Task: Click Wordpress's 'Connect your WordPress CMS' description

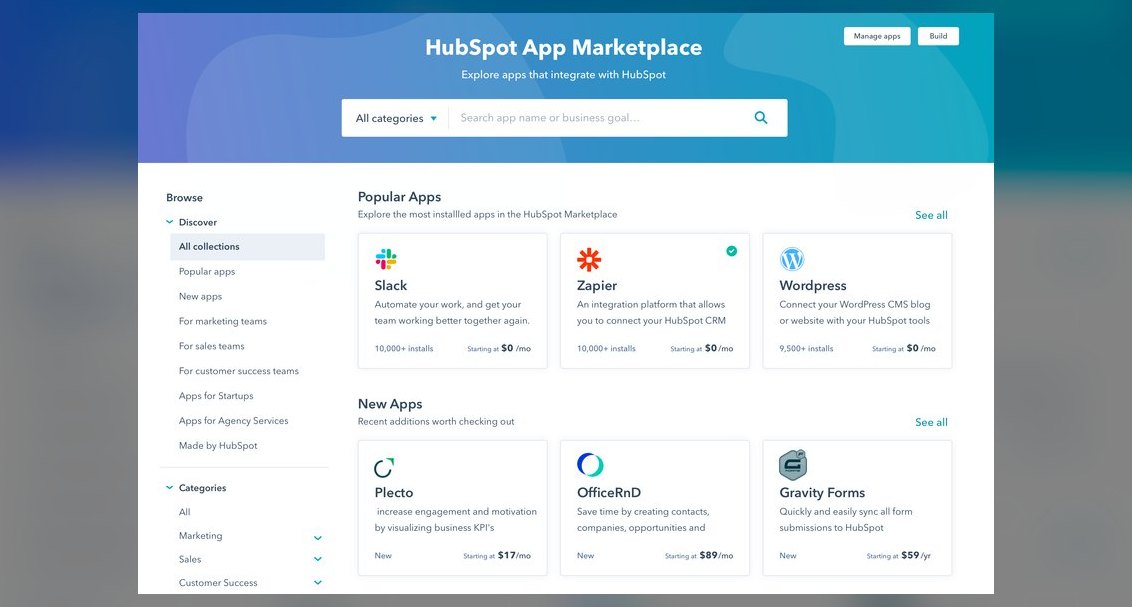Action: pos(855,313)
